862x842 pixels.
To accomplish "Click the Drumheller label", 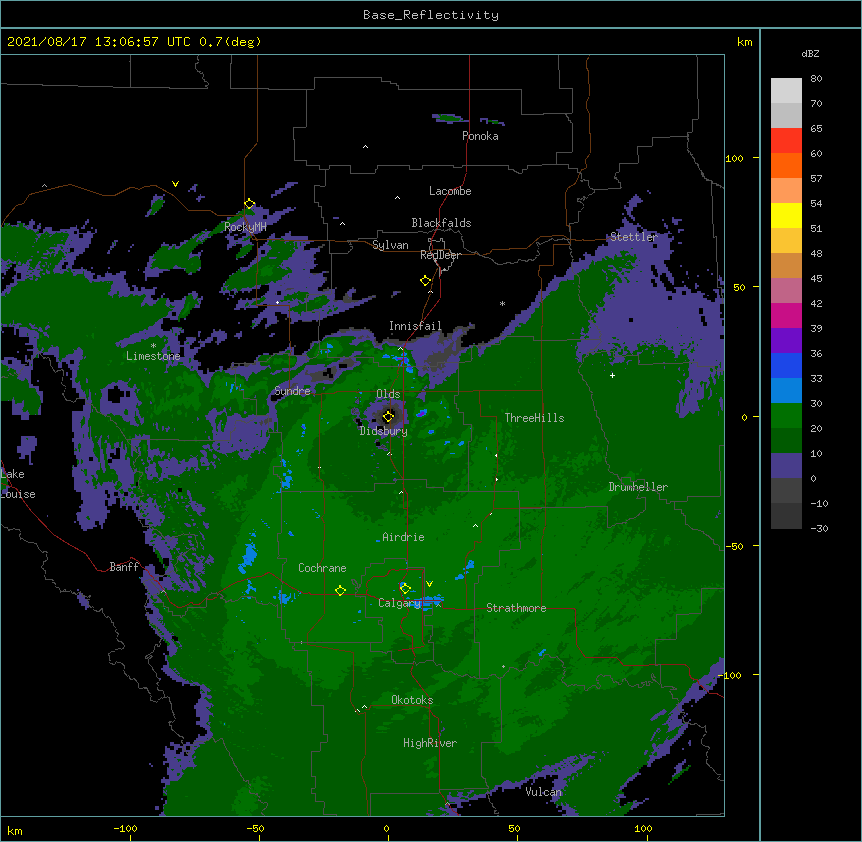I will 638,487.
